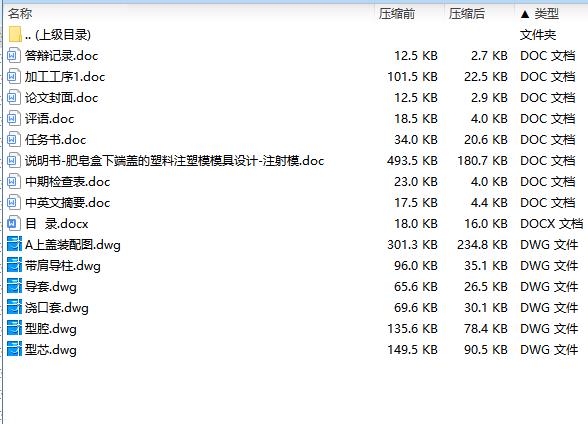Image resolution: width=588 pixels, height=424 pixels.
Task: Sort by the 压缩前 column header
Action: pyautogui.click(x=397, y=14)
